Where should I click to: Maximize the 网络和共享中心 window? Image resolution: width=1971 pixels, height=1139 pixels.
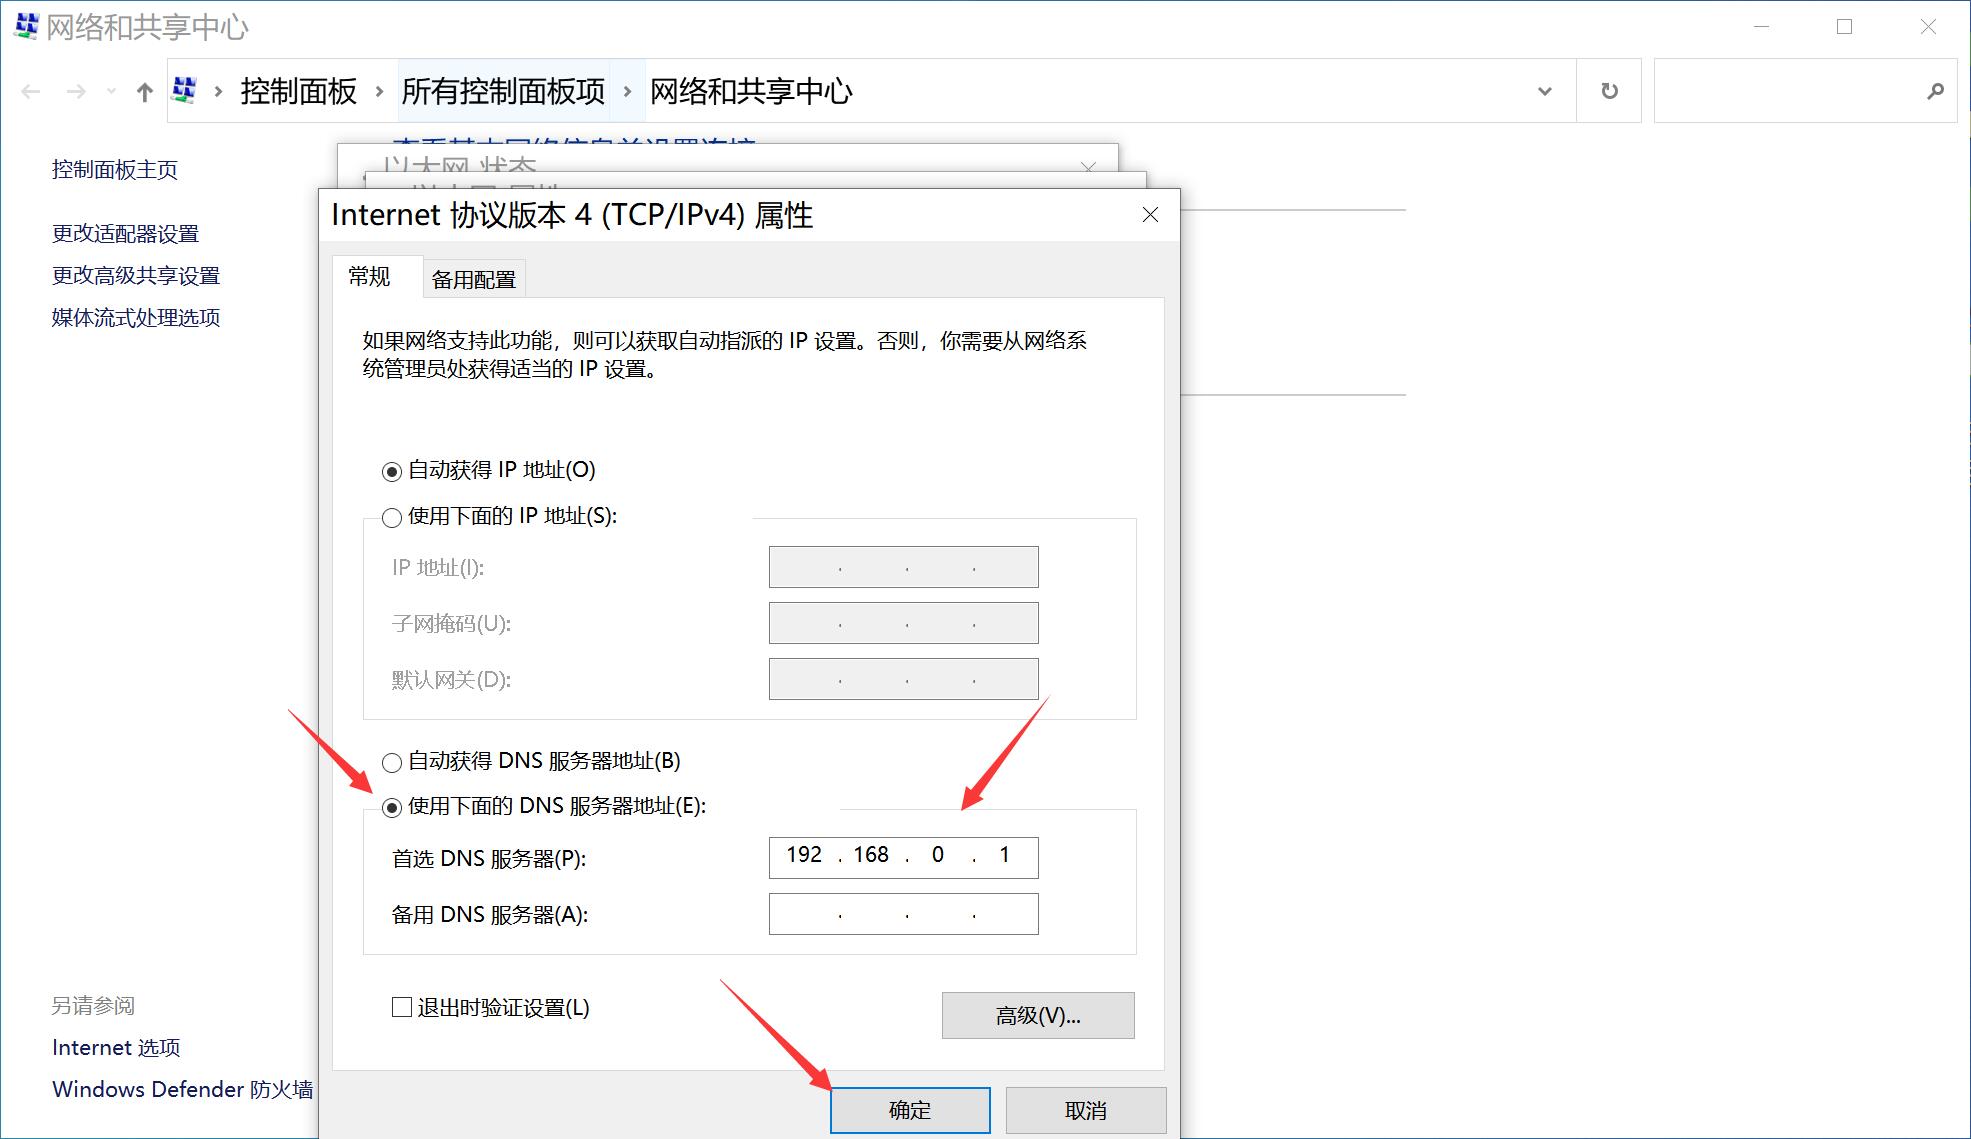click(1845, 27)
